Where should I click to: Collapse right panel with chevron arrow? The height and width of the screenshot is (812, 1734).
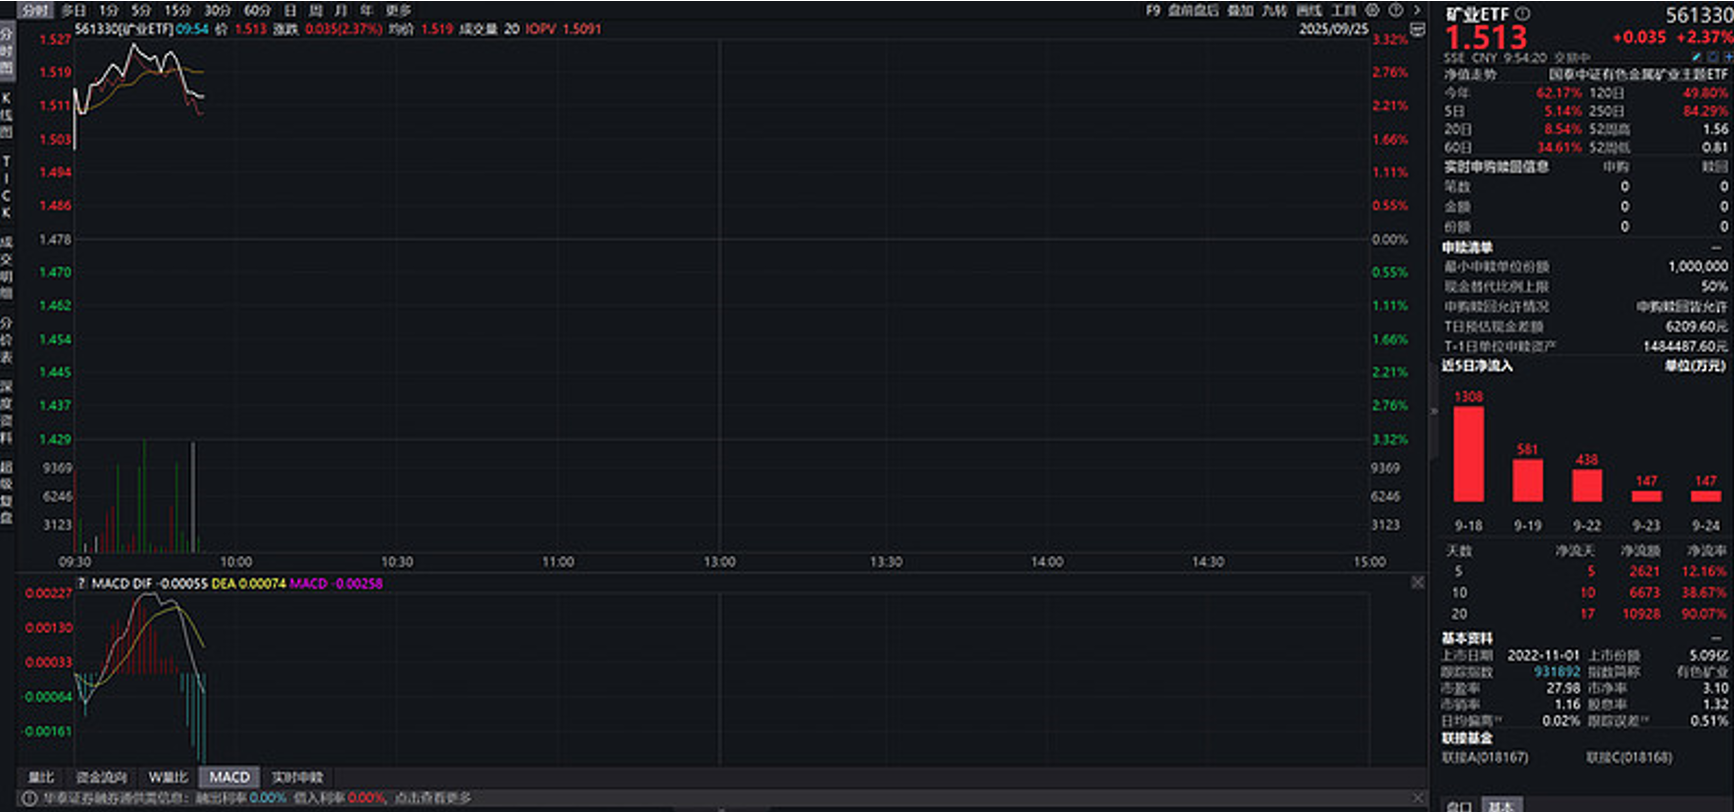tap(1417, 10)
